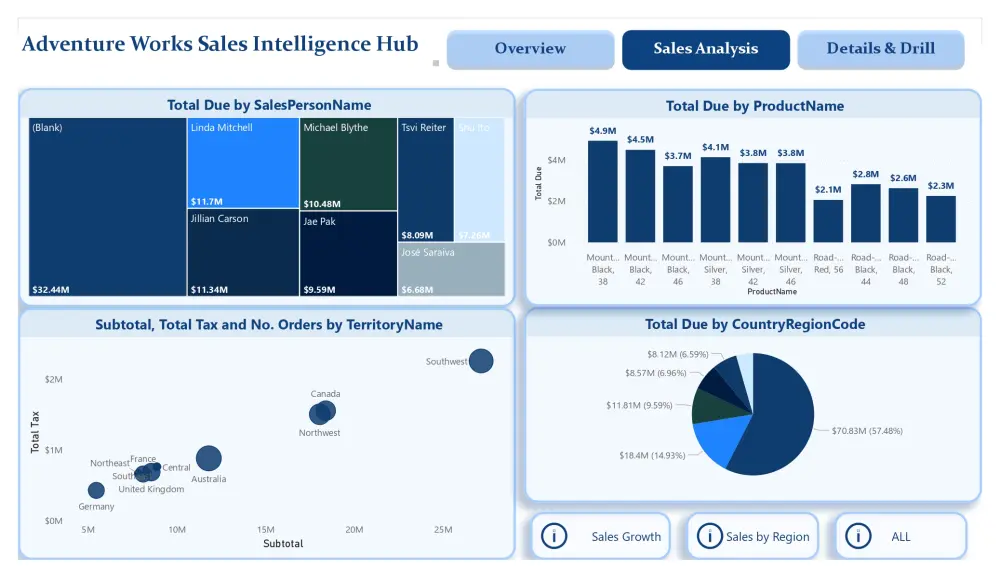Click the $32.44M value in treemap

51,290
